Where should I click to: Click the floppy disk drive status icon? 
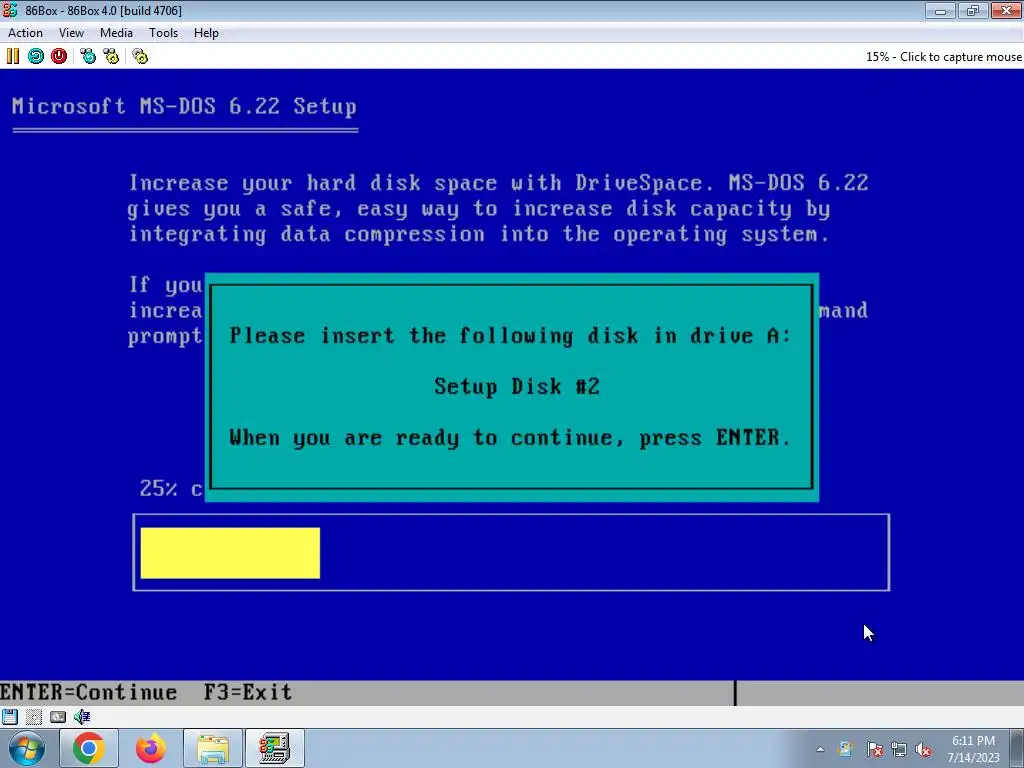click(10, 716)
